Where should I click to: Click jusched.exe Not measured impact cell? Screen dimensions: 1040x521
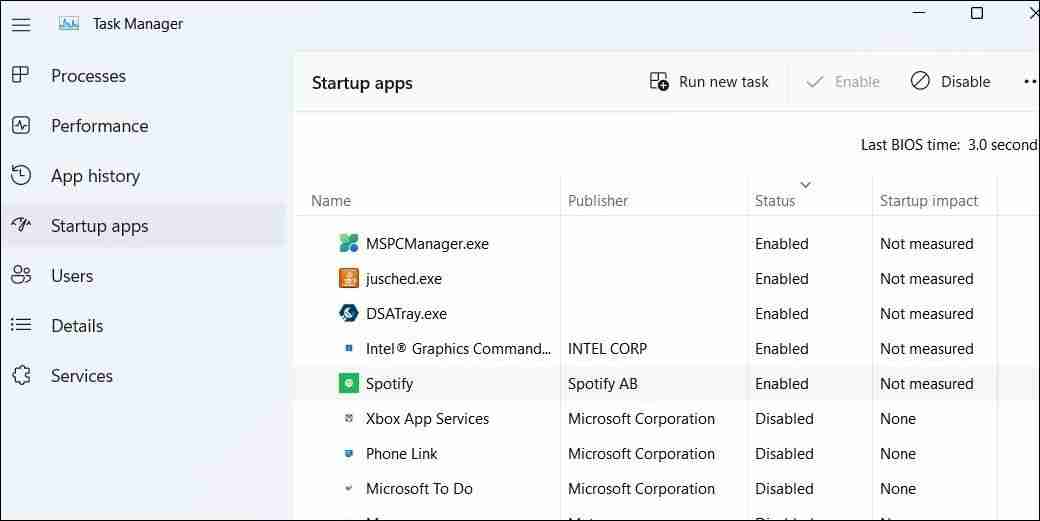pyautogui.click(x=927, y=279)
